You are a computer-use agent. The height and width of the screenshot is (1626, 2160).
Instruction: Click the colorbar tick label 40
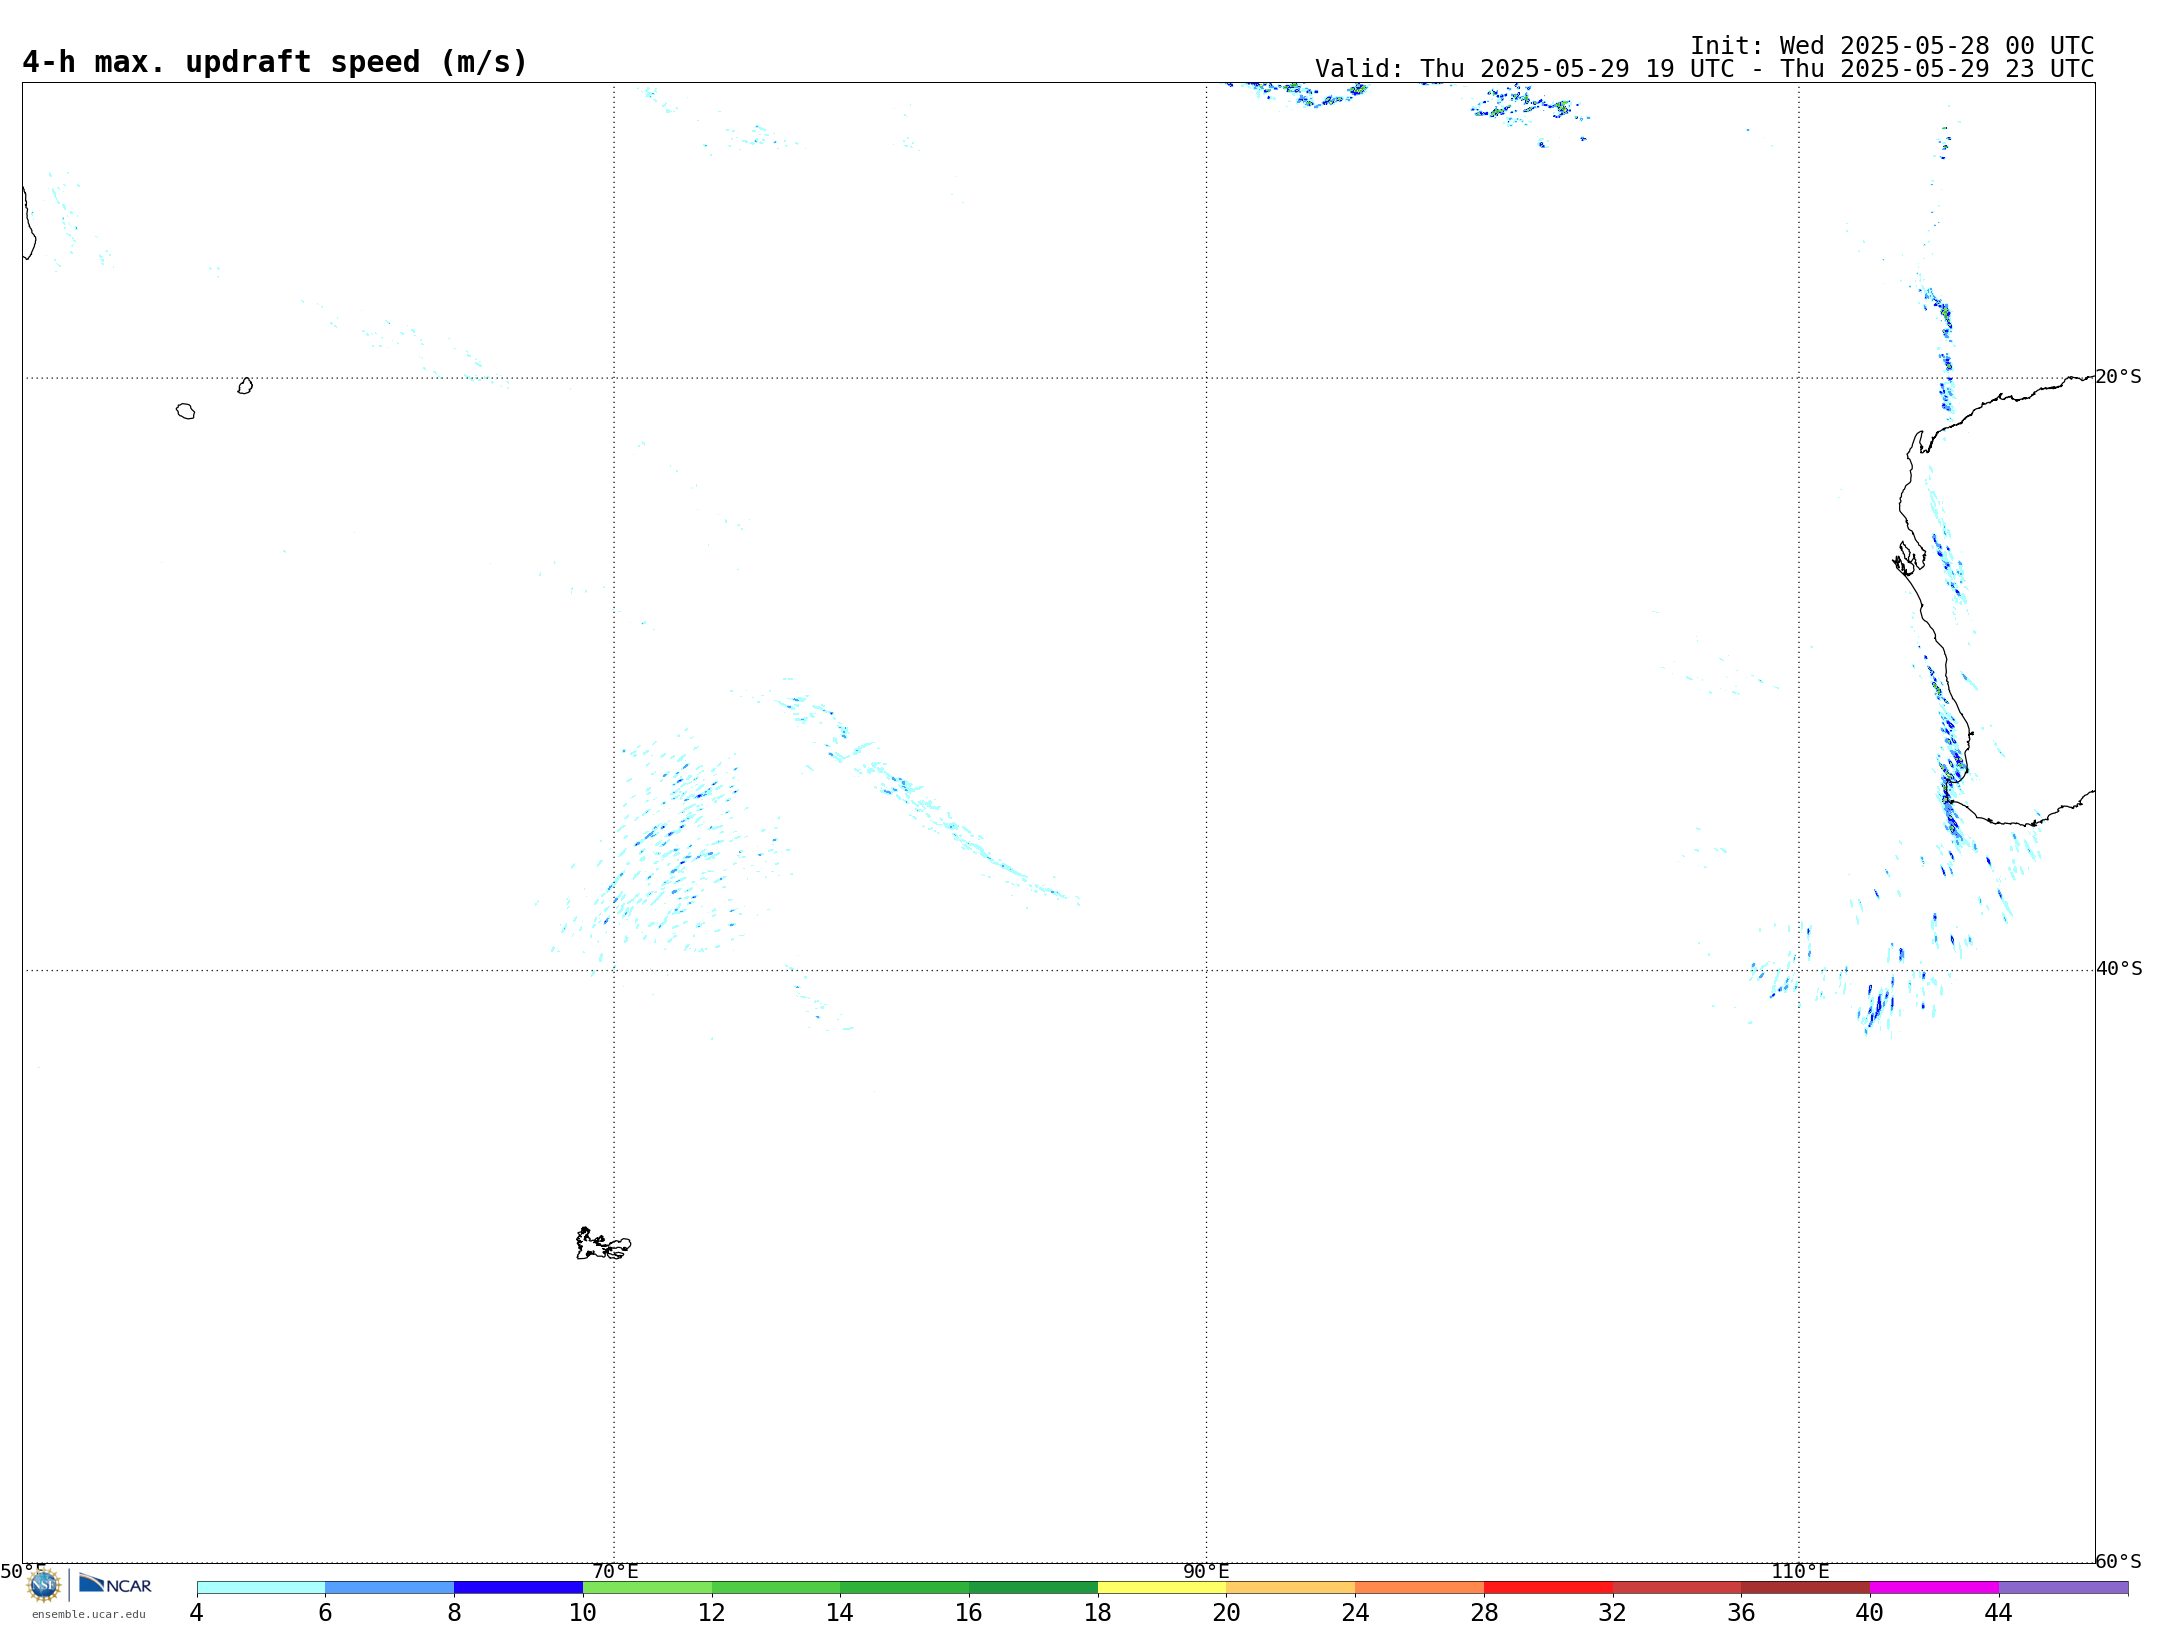click(1870, 1613)
